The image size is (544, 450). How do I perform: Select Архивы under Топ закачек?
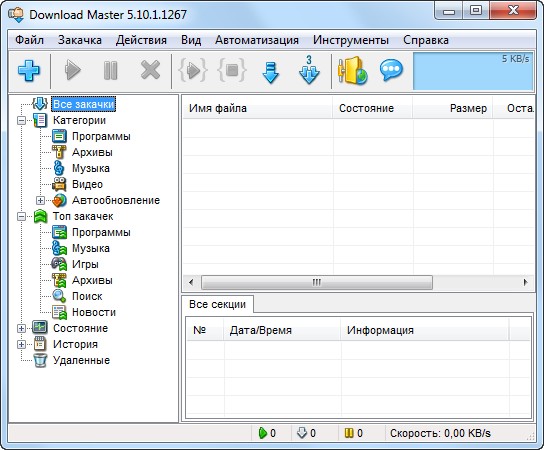click(x=92, y=280)
